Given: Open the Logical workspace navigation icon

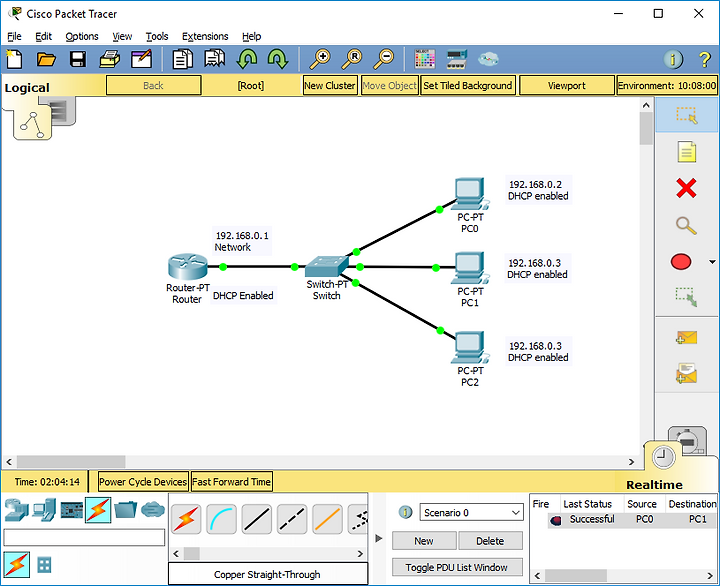Looking at the screenshot, I should [32, 124].
